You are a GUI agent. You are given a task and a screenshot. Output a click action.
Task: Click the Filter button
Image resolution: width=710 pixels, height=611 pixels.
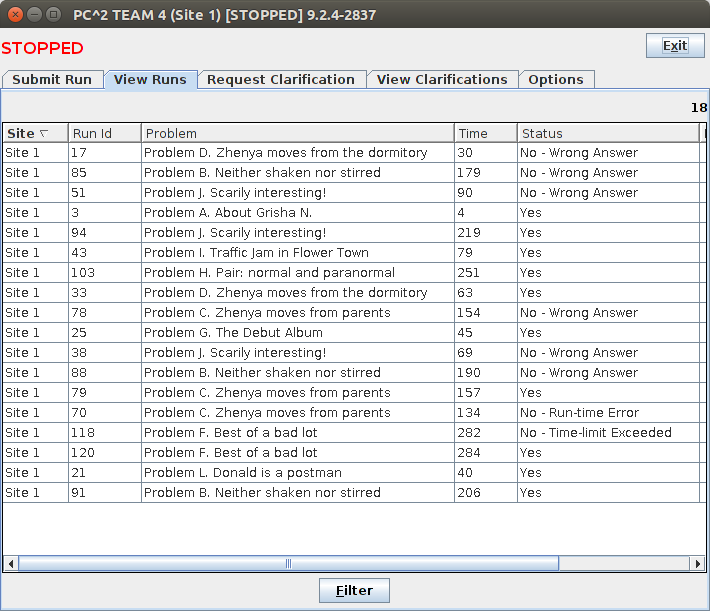[x=354, y=590]
